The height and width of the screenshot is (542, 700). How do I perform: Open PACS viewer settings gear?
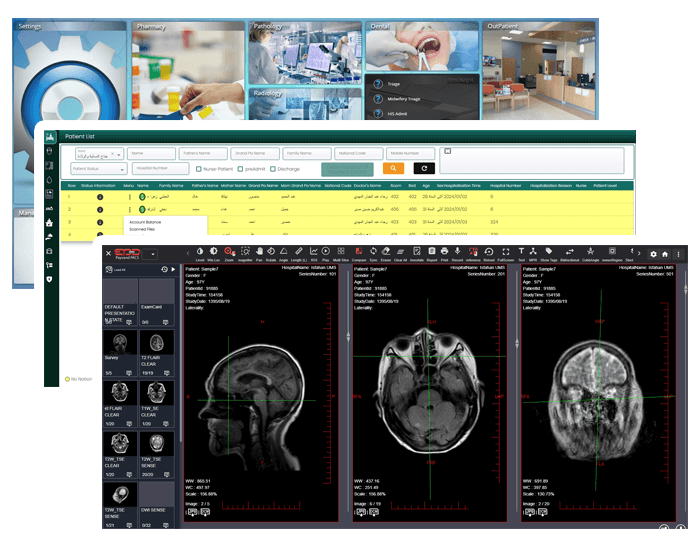click(x=654, y=254)
